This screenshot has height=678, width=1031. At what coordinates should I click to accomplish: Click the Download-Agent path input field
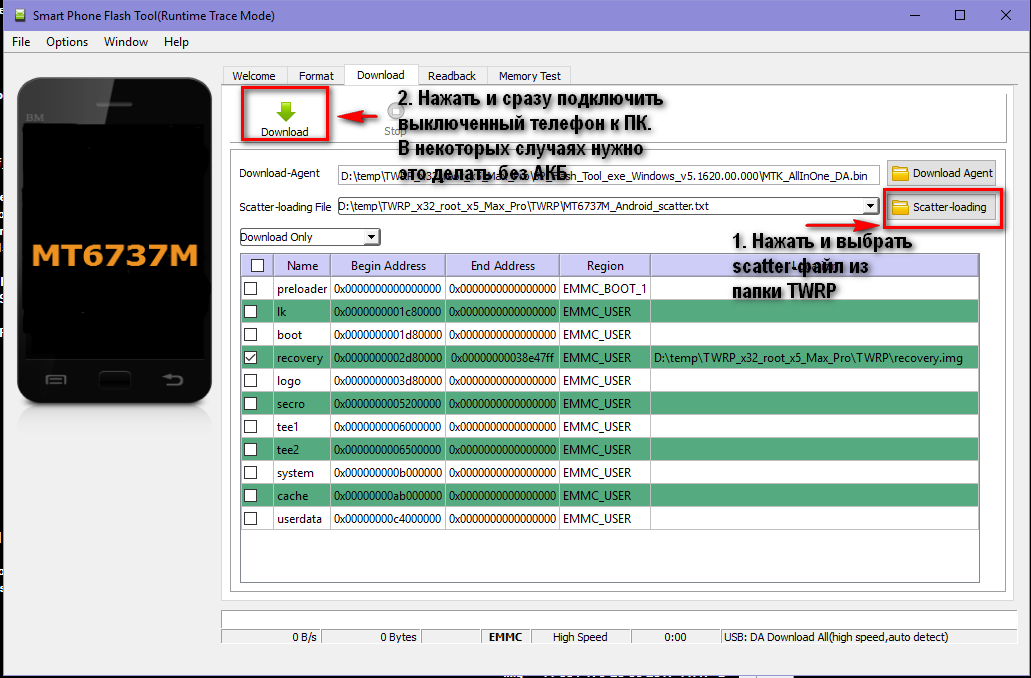point(608,174)
